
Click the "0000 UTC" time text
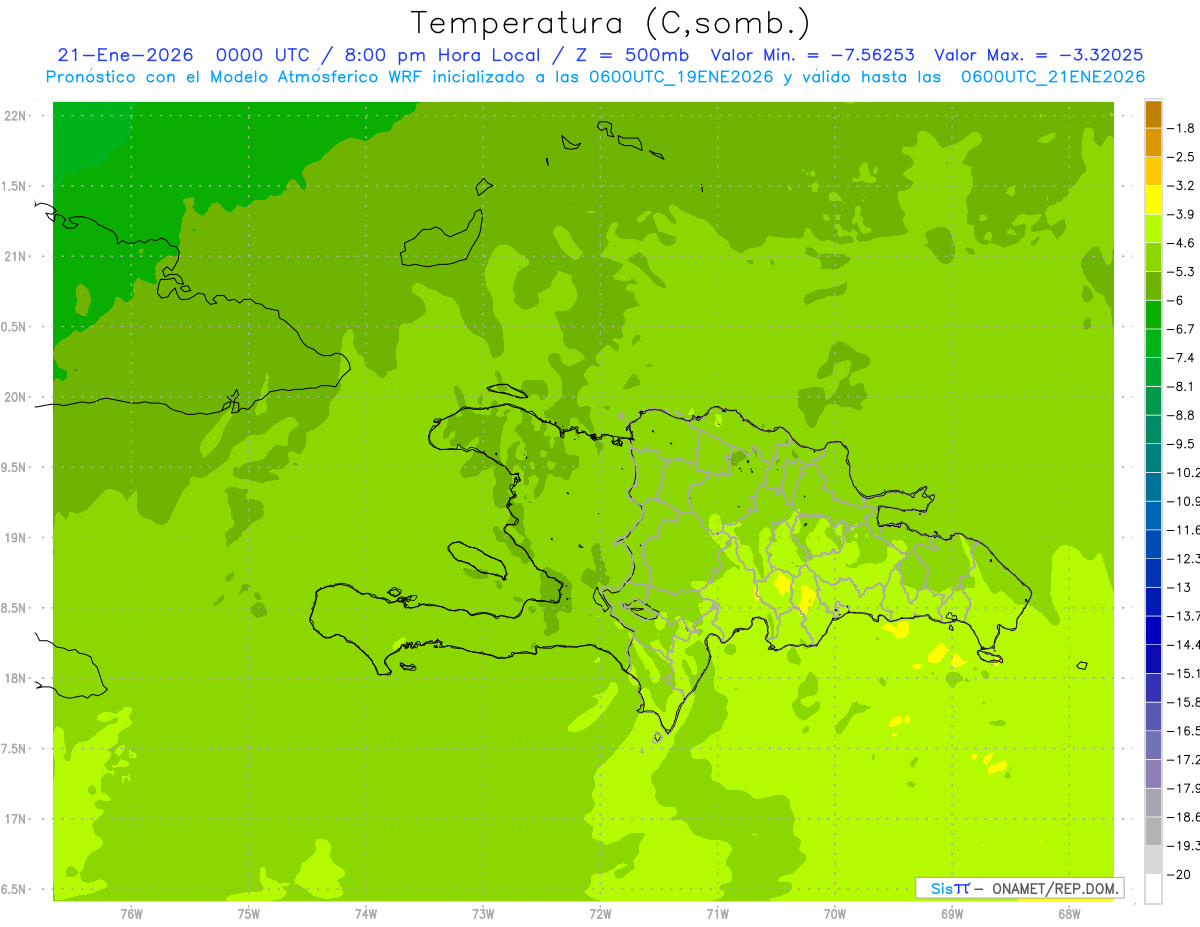263,55
